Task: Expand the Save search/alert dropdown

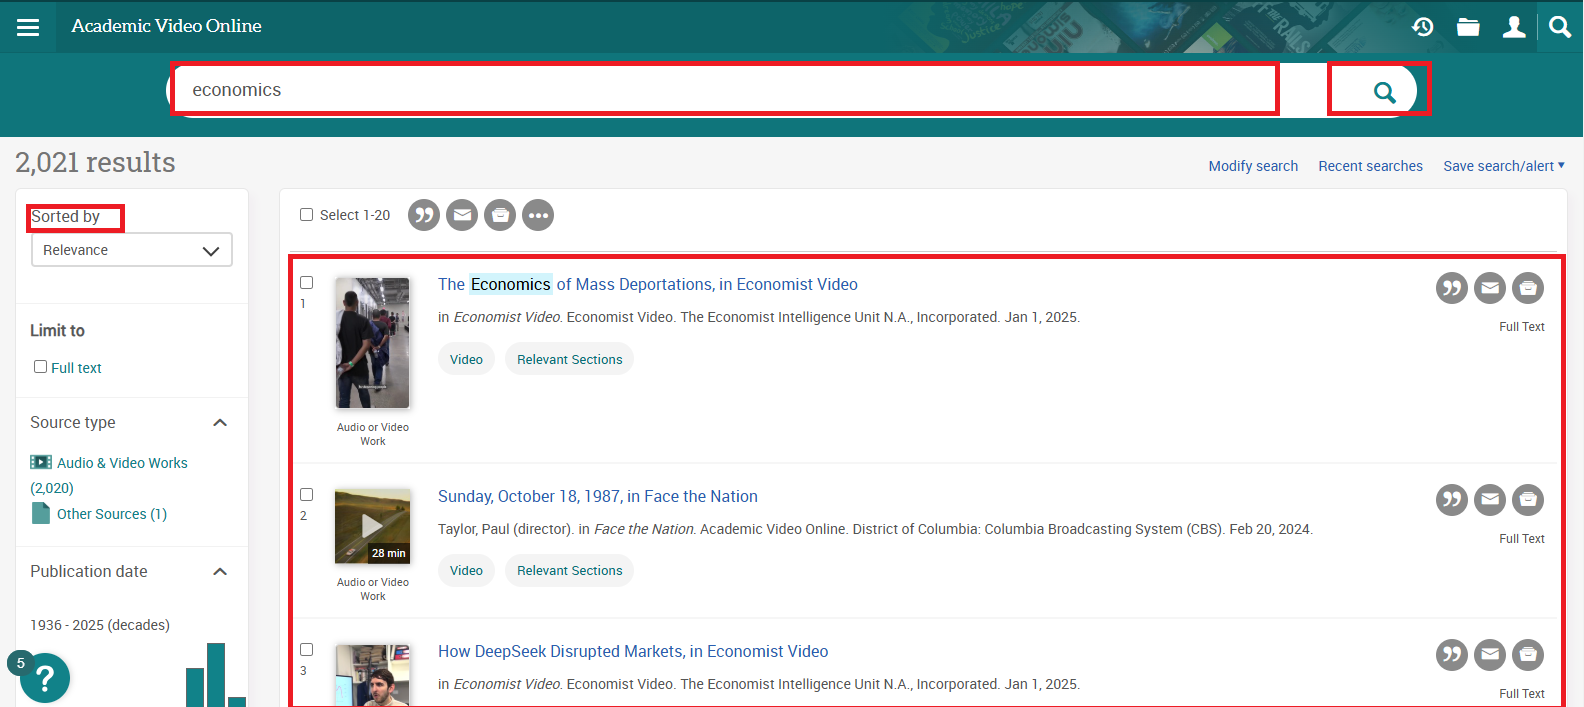Action: 1503,166
